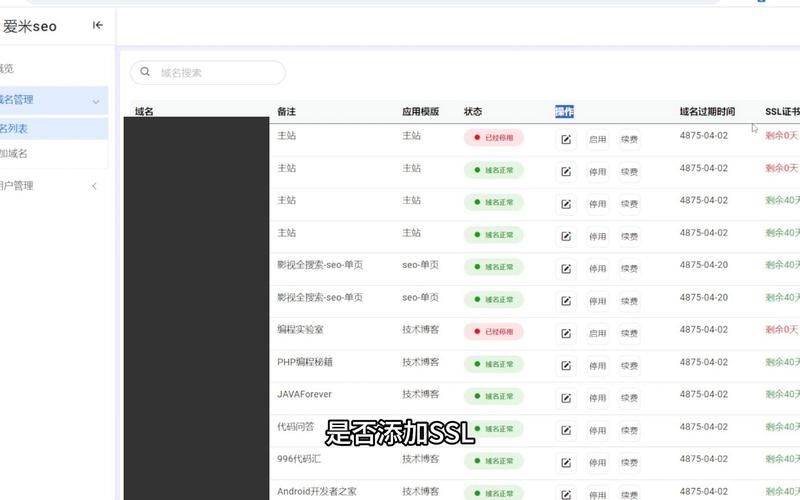Click the 技术博客 template of PHP编程秘籍
800x500 pixels.
click(x=420, y=362)
